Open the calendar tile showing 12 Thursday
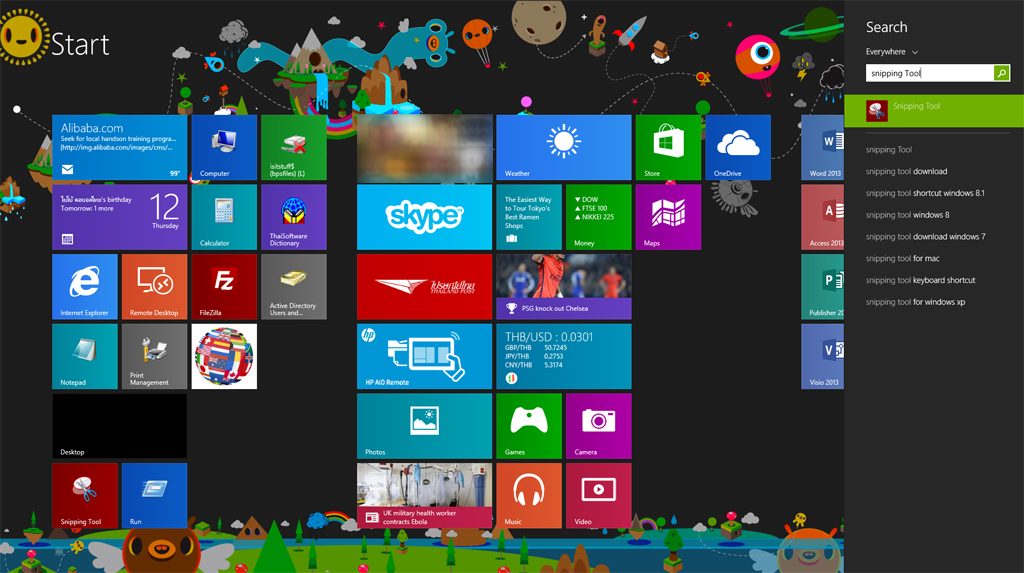Screen dimensions: 1024x573 tap(120, 217)
